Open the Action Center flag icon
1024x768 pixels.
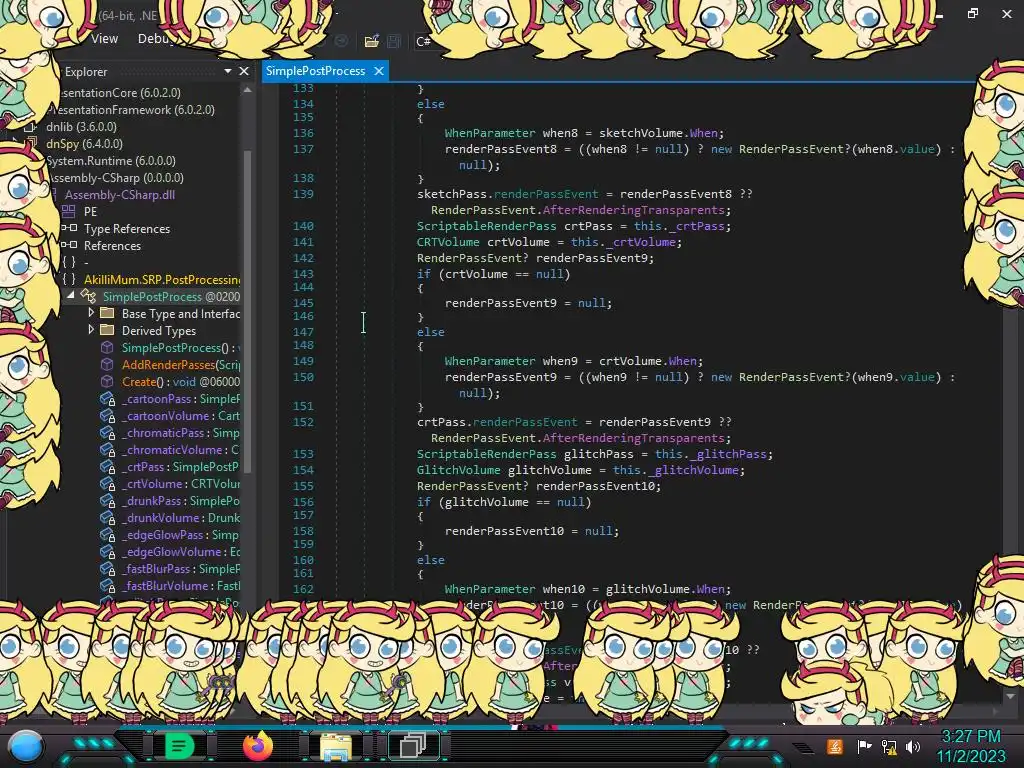pyautogui.click(x=864, y=746)
